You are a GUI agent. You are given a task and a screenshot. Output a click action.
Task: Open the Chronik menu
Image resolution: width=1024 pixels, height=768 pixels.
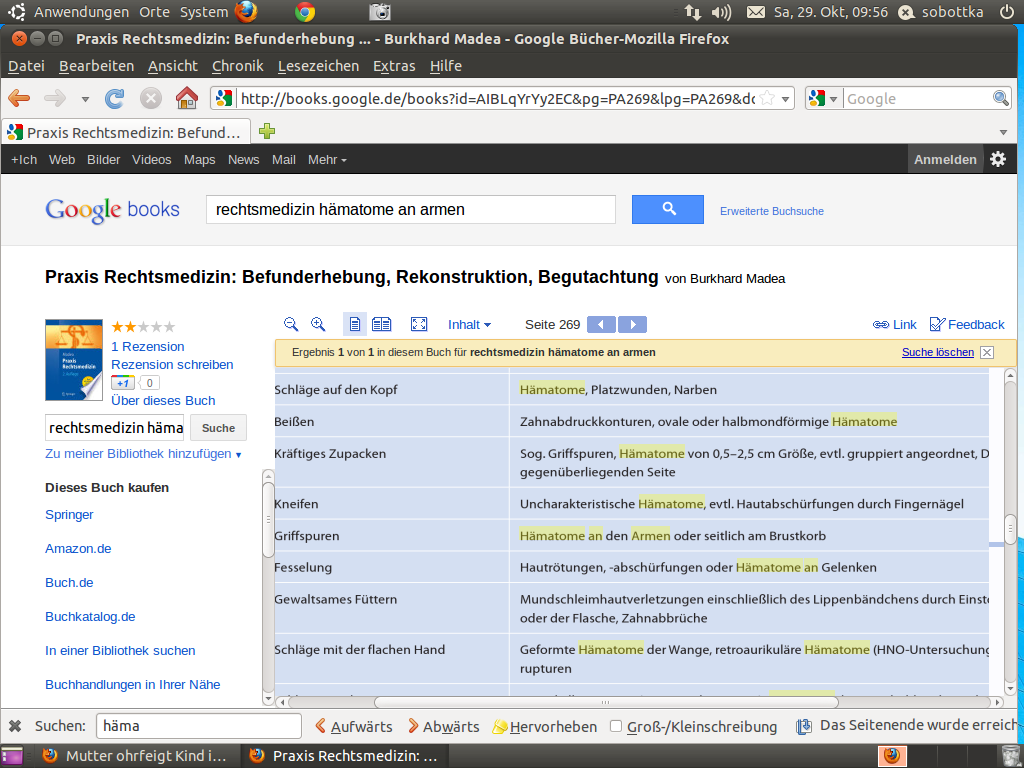point(238,66)
